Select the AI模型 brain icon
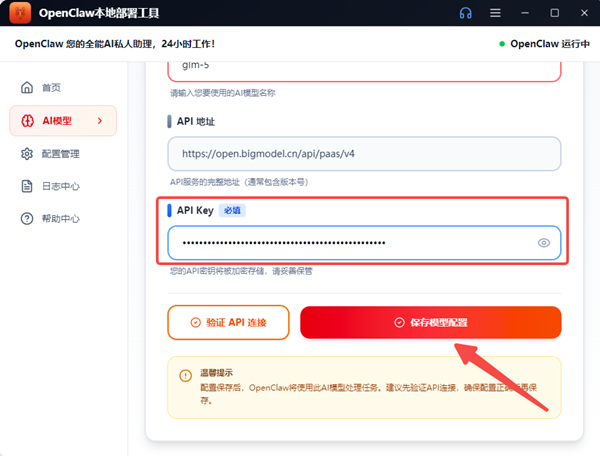The image size is (600, 456). [x=27, y=121]
